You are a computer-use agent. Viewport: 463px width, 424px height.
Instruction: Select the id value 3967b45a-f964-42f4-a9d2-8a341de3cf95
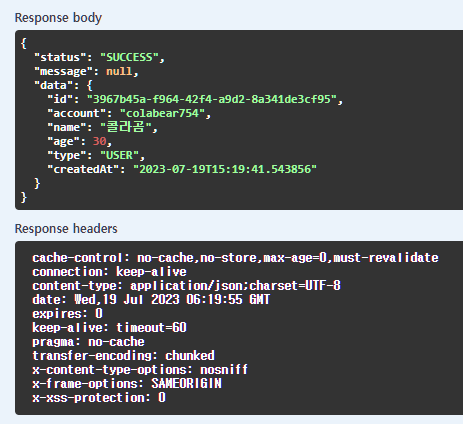point(212,99)
